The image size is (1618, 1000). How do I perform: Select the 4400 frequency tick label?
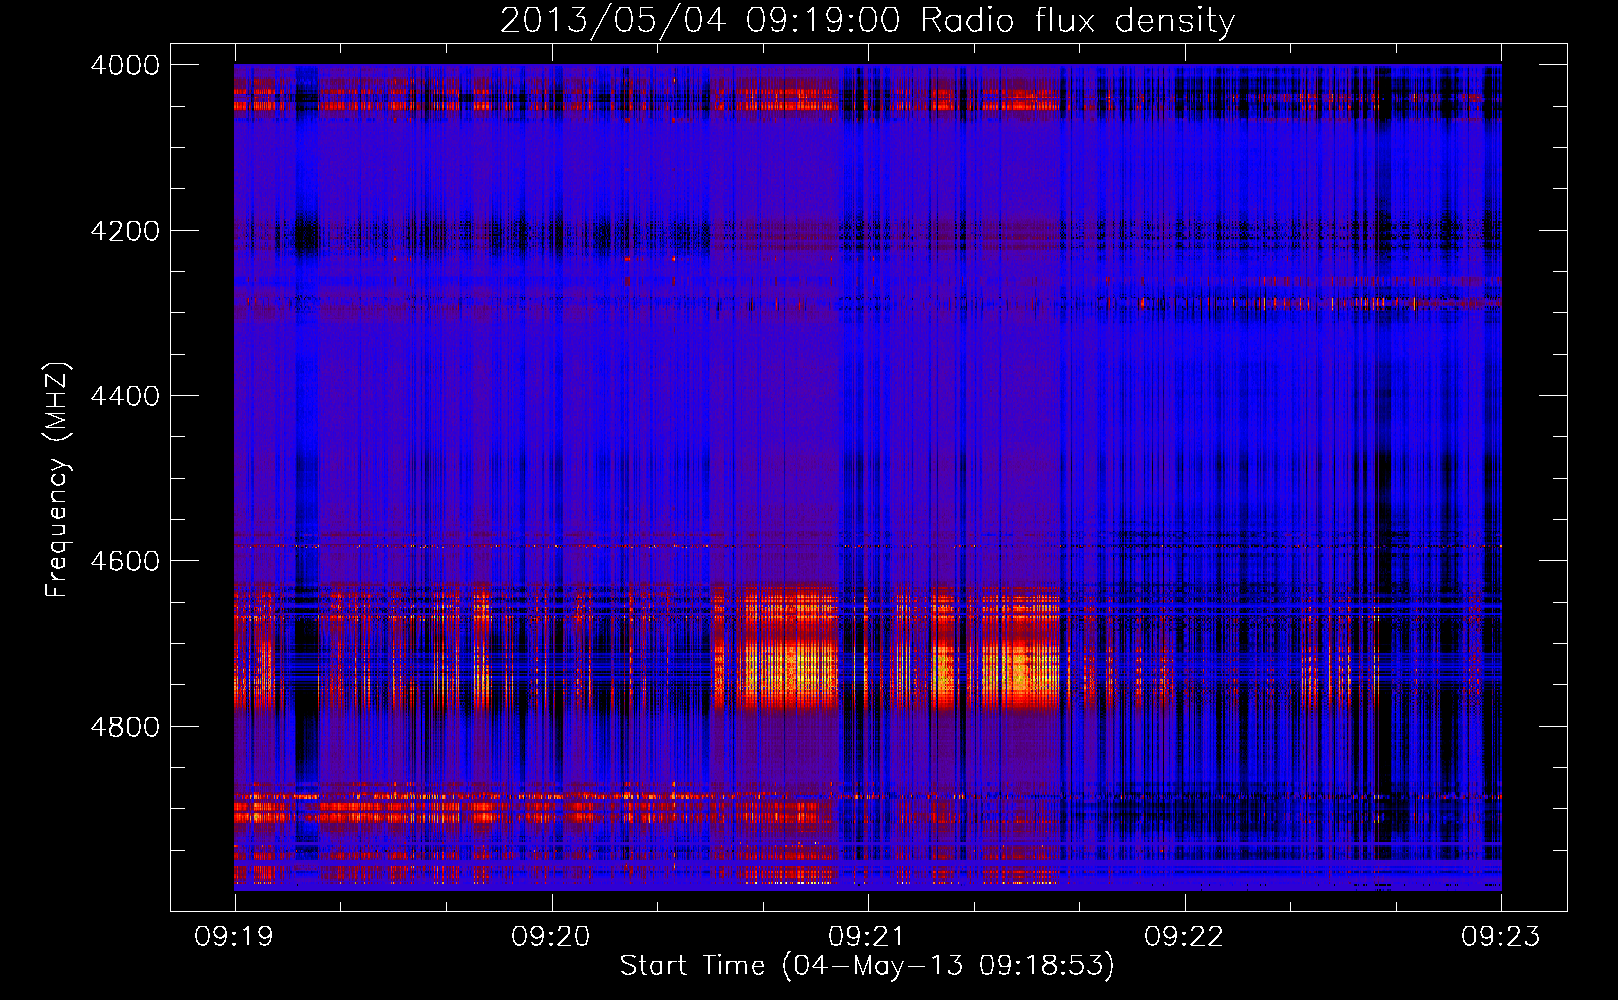click(125, 396)
